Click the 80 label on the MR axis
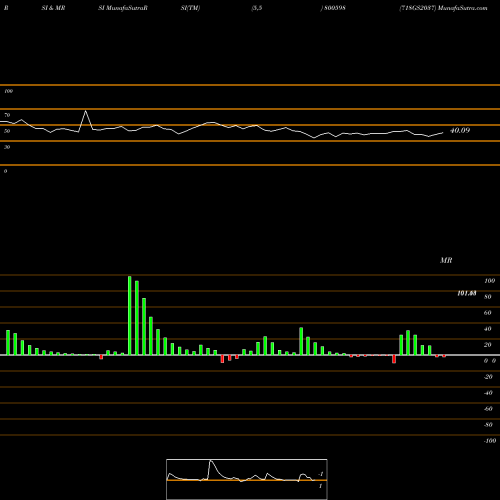 (x=488, y=297)
